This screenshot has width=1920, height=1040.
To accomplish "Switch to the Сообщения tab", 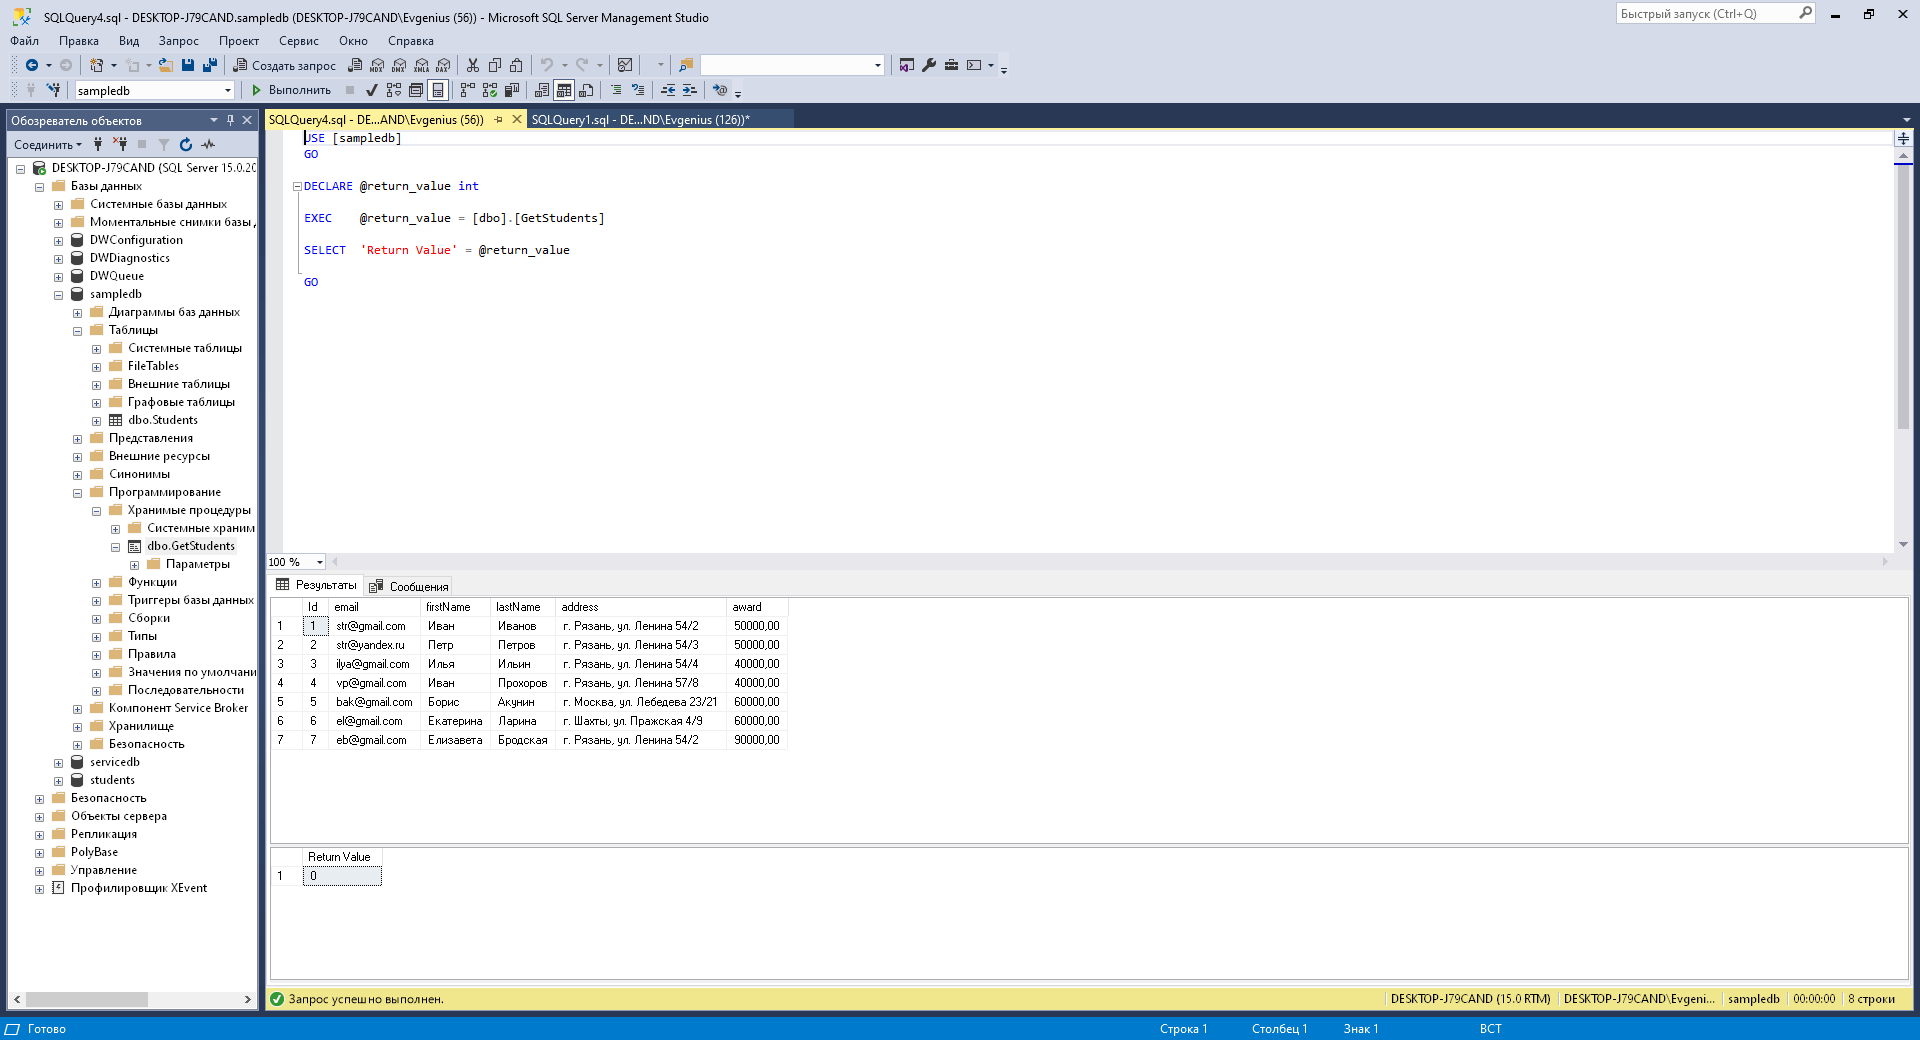I will (409, 586).
